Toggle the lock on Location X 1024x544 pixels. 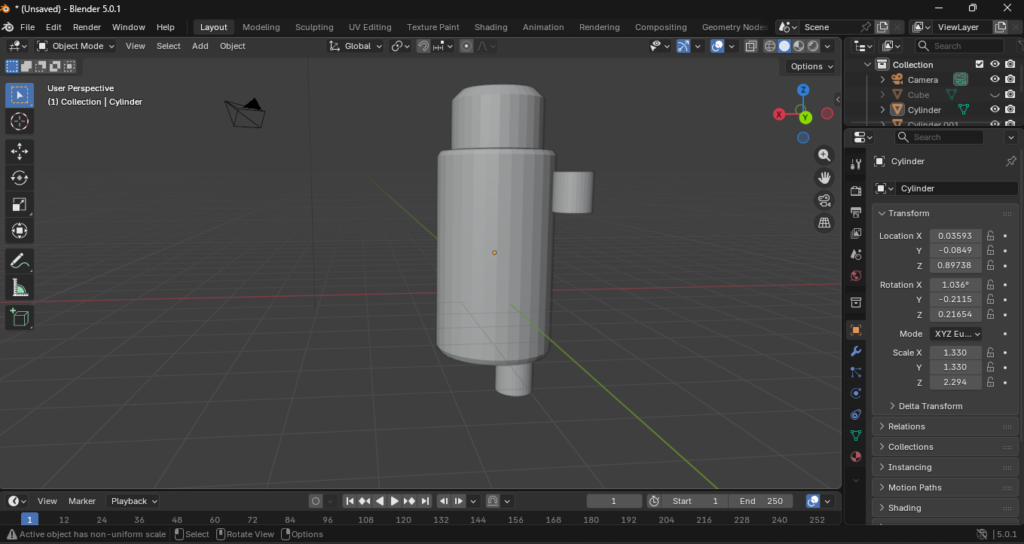click(990, 236)
